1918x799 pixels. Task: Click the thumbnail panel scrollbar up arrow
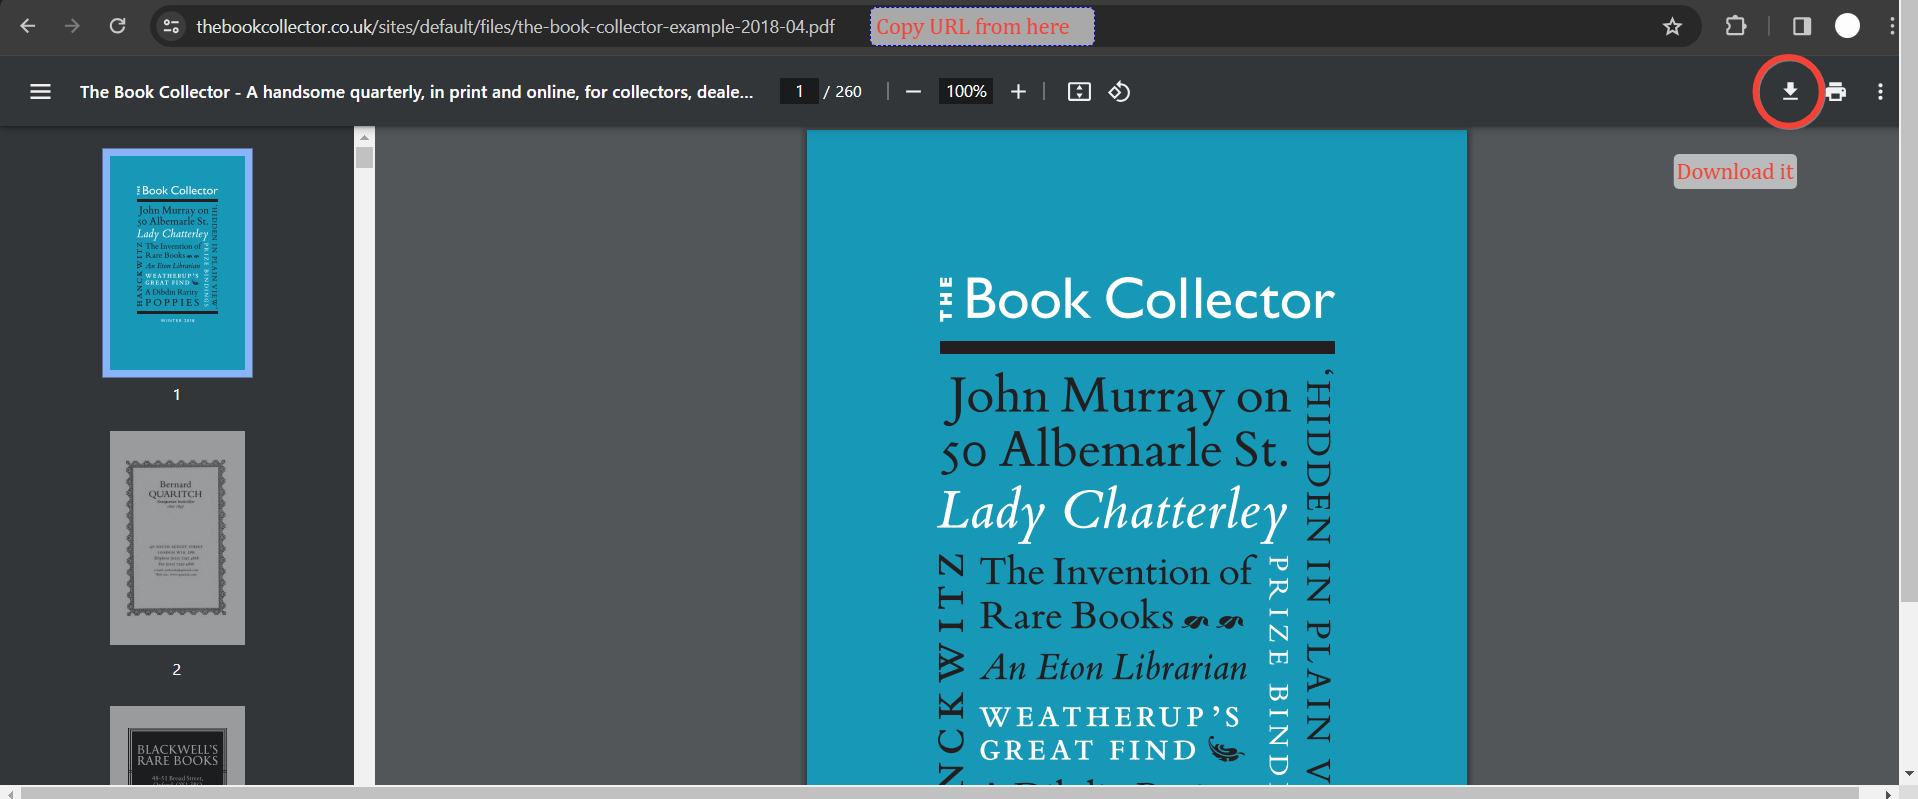point(364,137)
